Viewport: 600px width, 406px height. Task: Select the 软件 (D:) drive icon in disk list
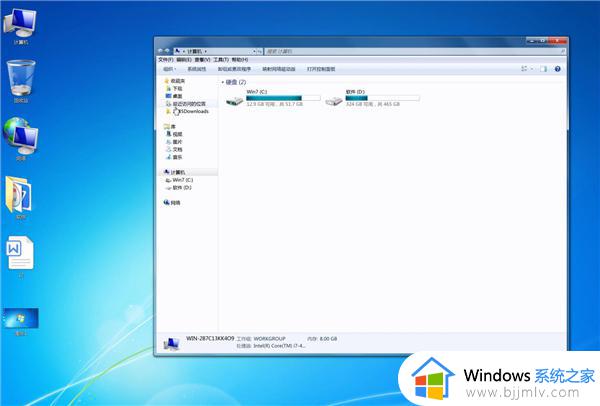(334, 101)
